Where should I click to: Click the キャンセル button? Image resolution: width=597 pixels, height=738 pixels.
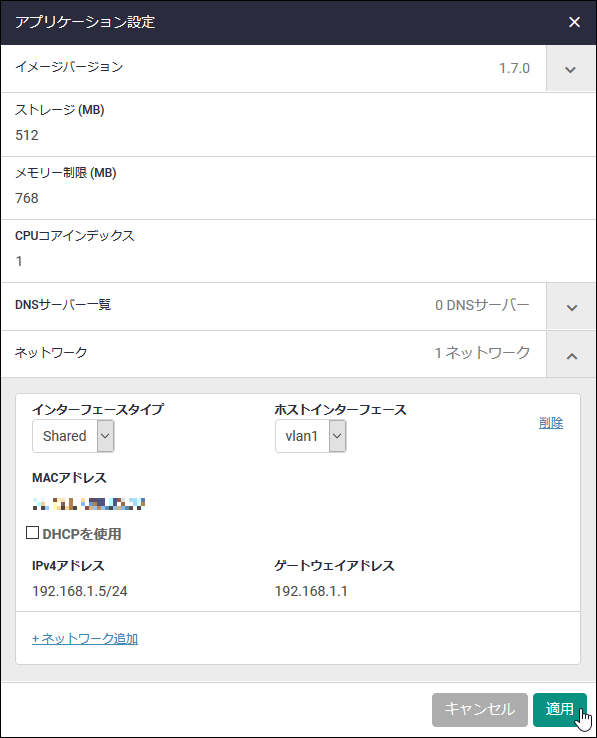480,709
